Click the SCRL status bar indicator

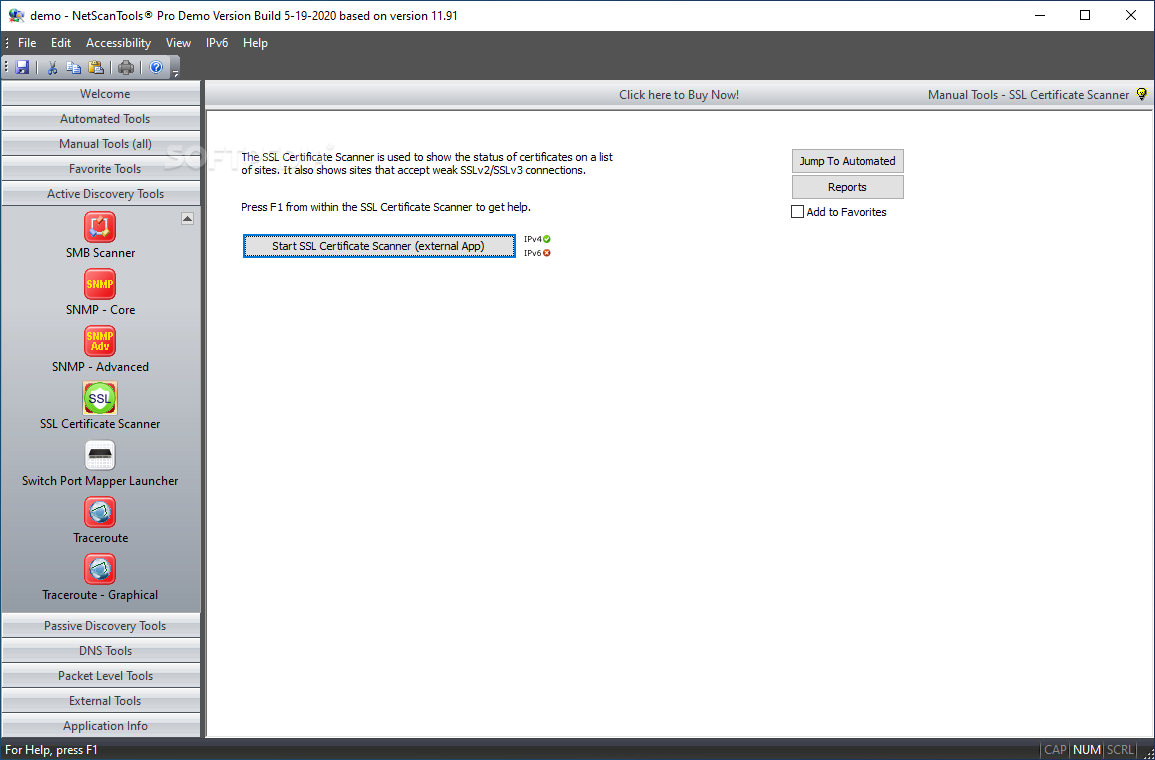click(1120, 750)
